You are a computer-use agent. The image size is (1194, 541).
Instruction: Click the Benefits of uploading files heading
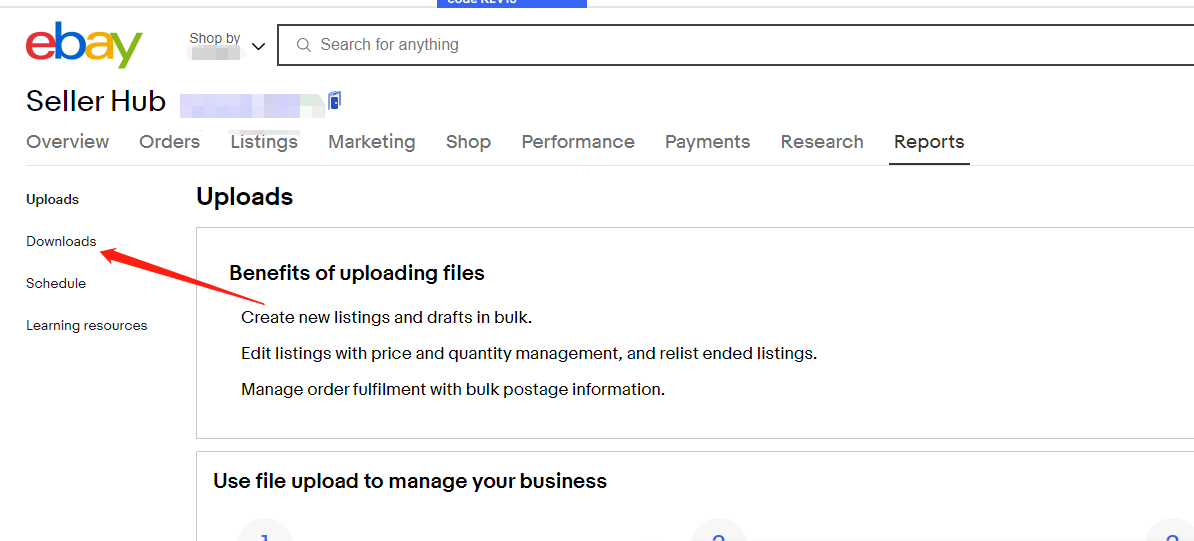(x=357, y=273)
